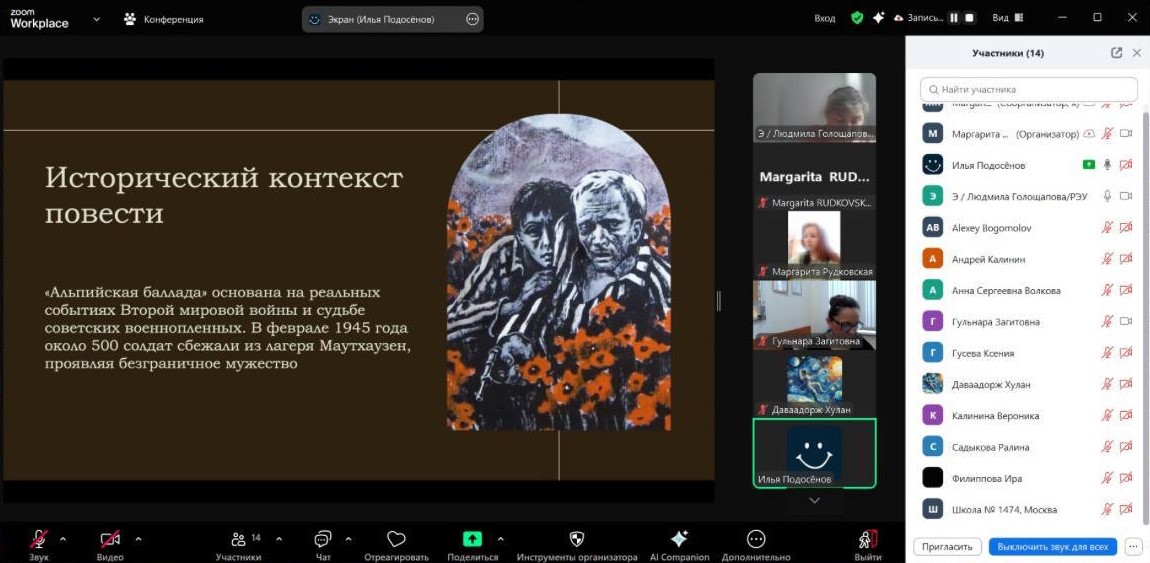
Task: Open more options beside mute-all button
Action: coord(1134,546)
